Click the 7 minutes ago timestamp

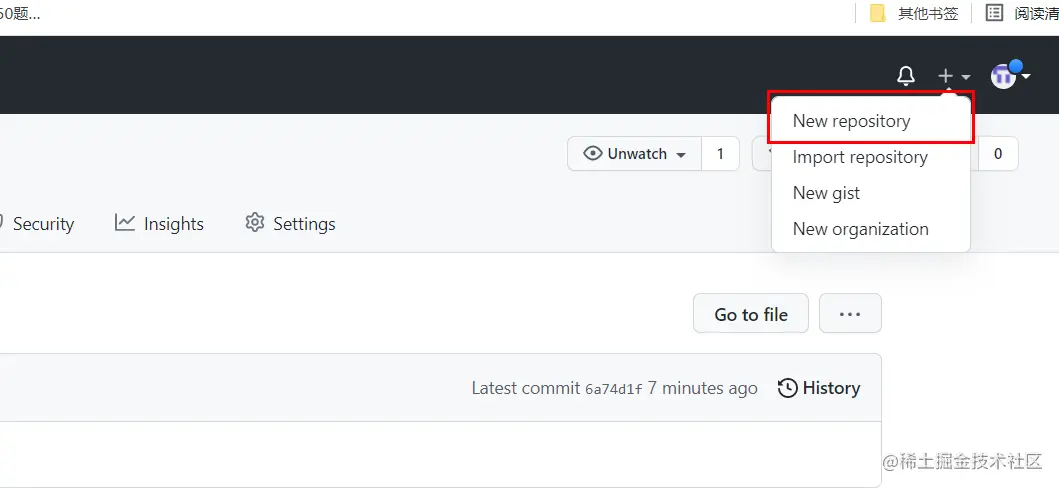pos(702,388)
